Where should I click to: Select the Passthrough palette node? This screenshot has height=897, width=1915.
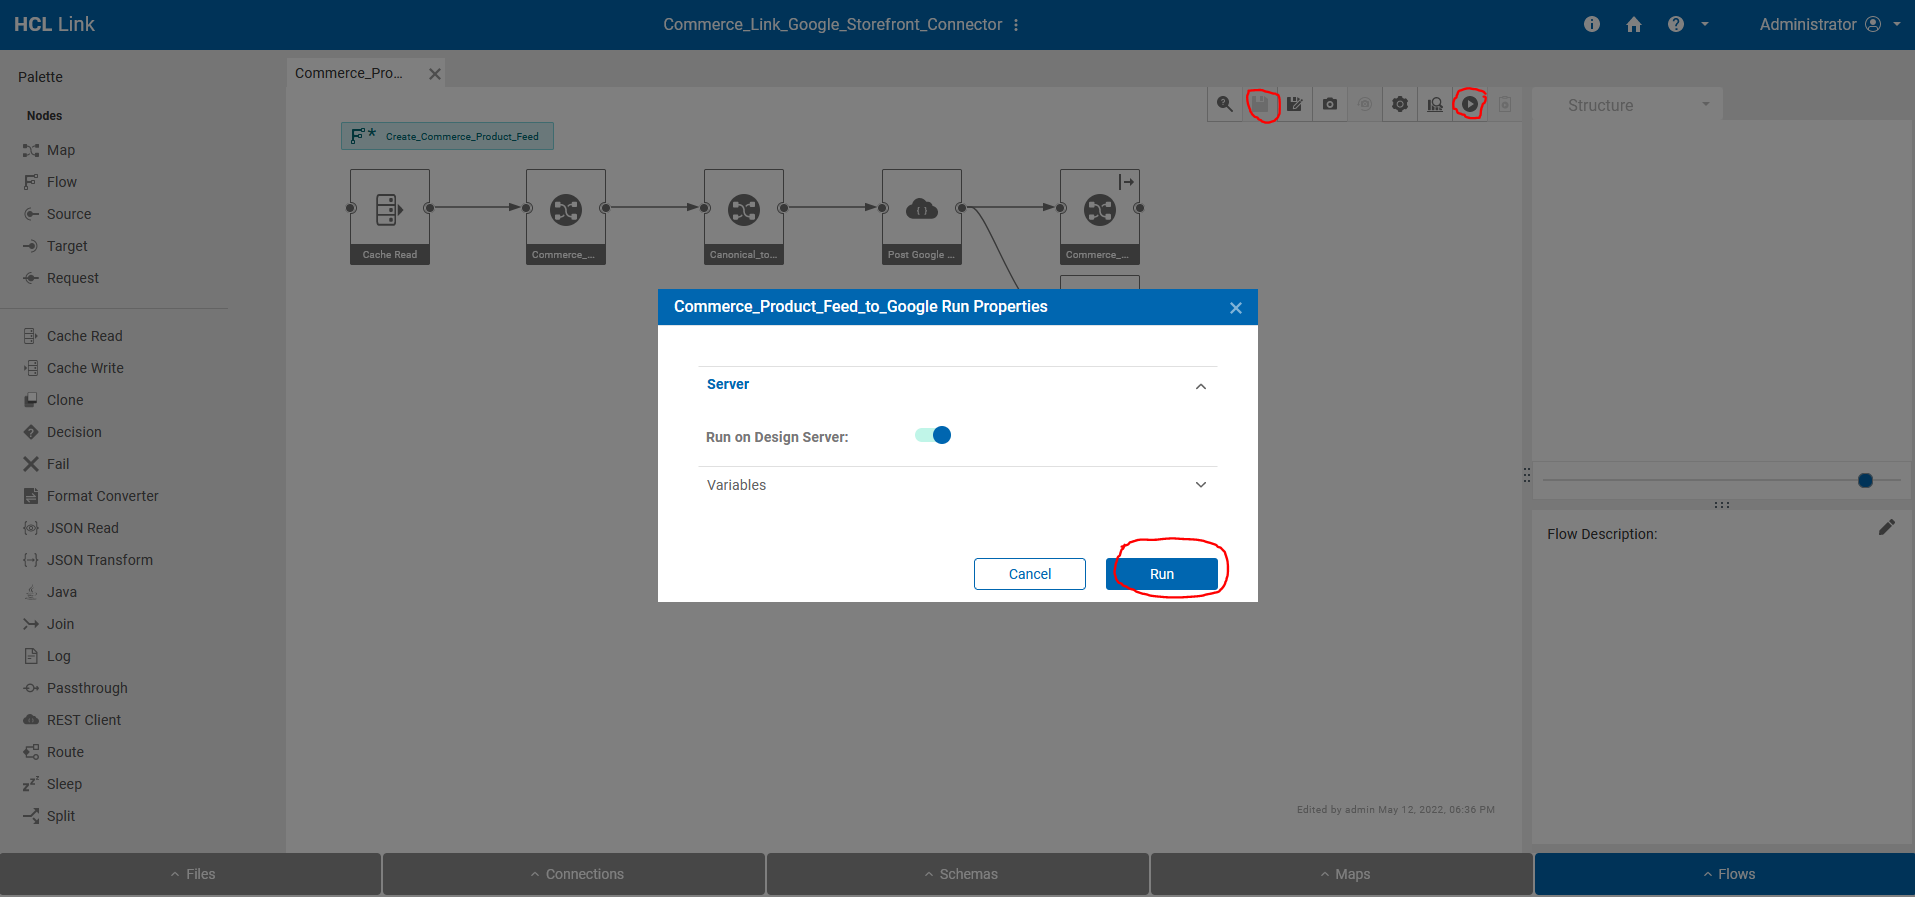tap(75, 688)
